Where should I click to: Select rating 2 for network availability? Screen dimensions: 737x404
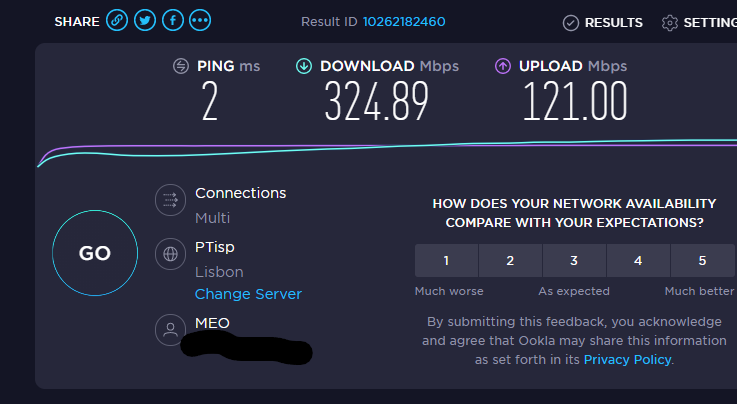pos(510,261)
